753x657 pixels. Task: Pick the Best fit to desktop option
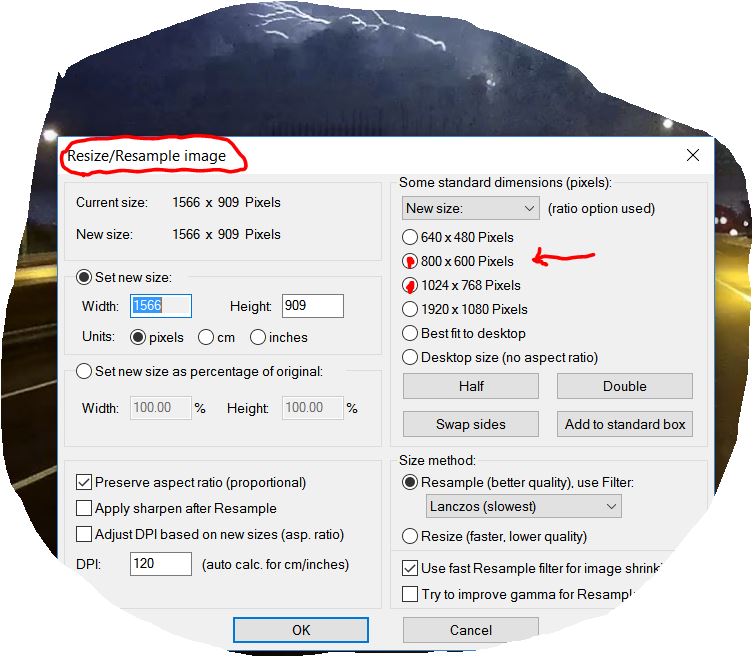tap(410, 334)
